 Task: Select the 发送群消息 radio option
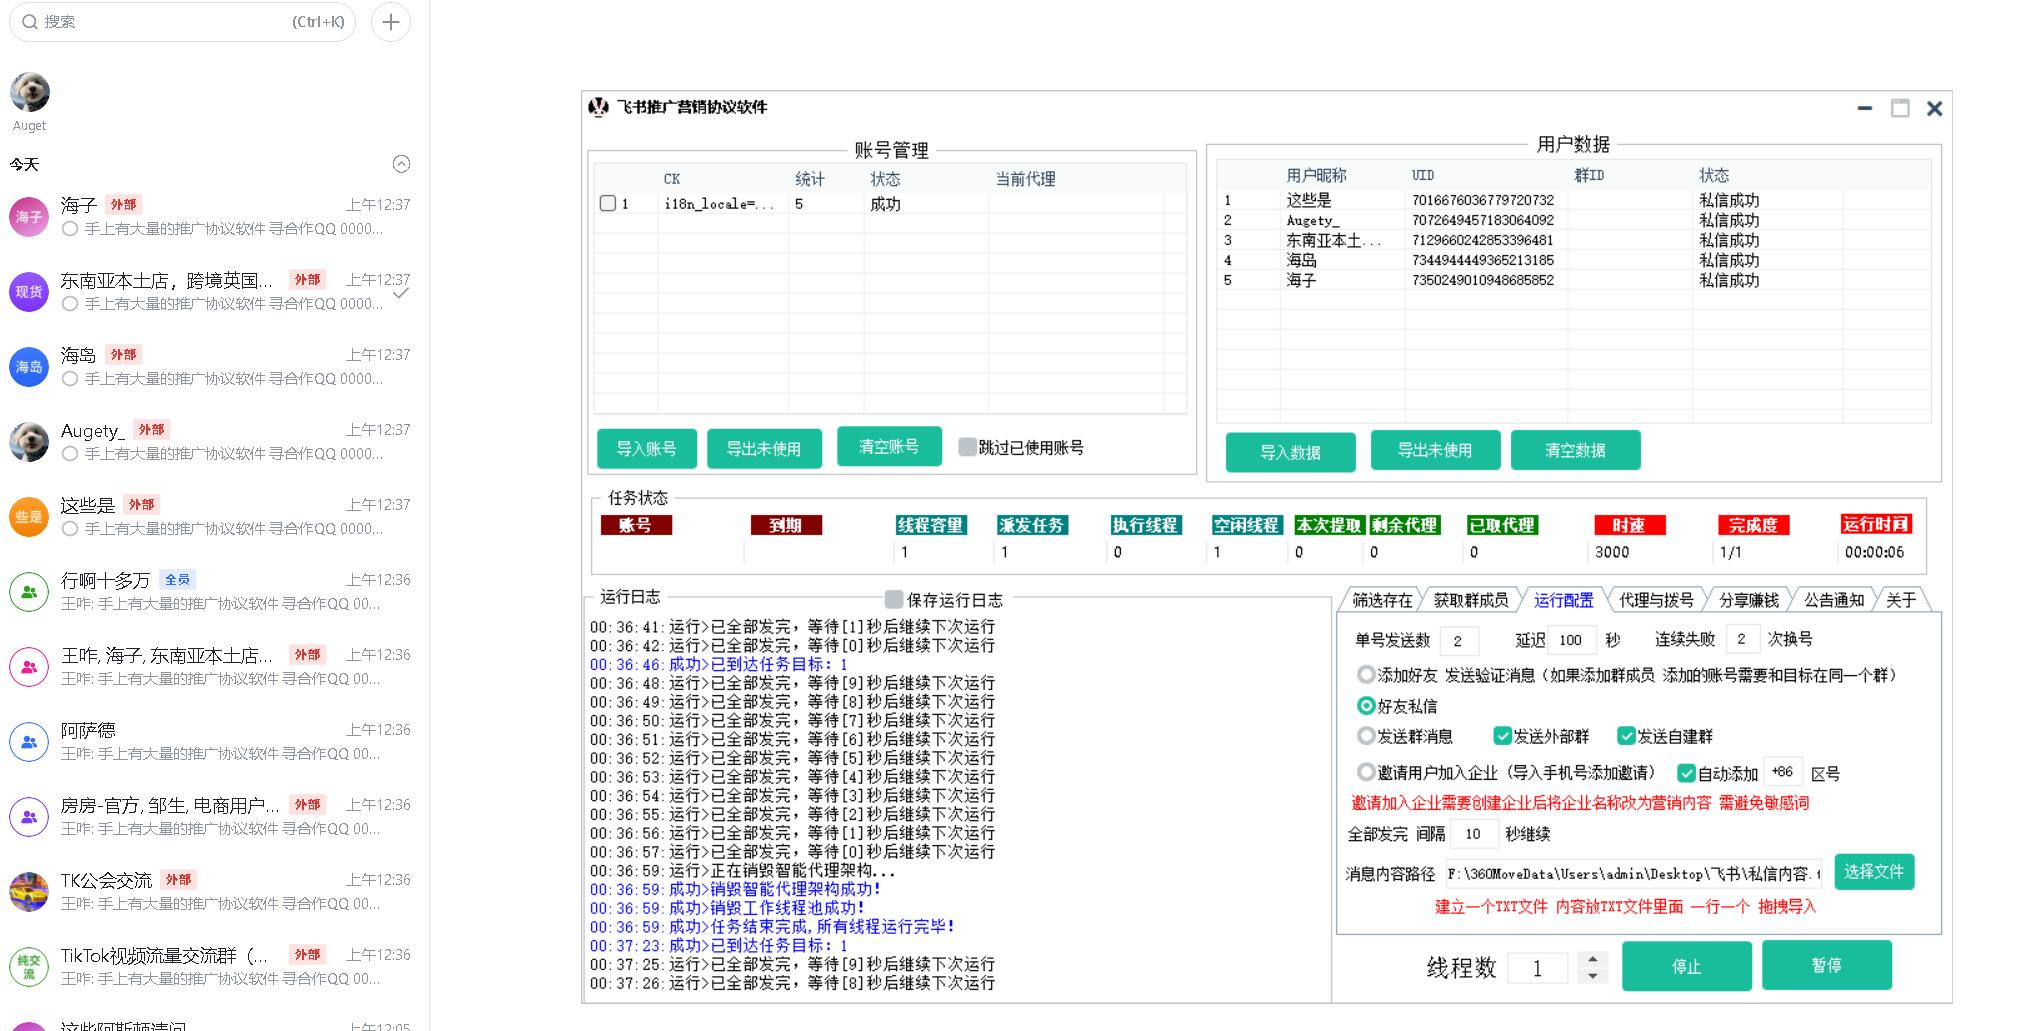[1366, 736]
